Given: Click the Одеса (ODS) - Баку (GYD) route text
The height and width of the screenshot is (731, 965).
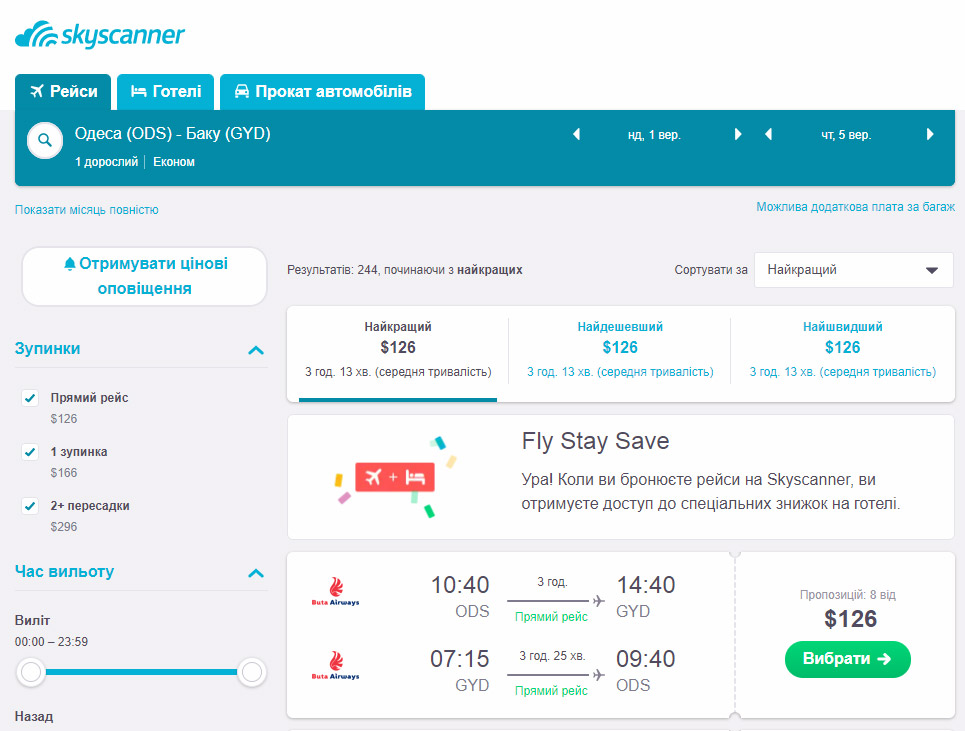Looking at the screenshot, I should point(173,134).
